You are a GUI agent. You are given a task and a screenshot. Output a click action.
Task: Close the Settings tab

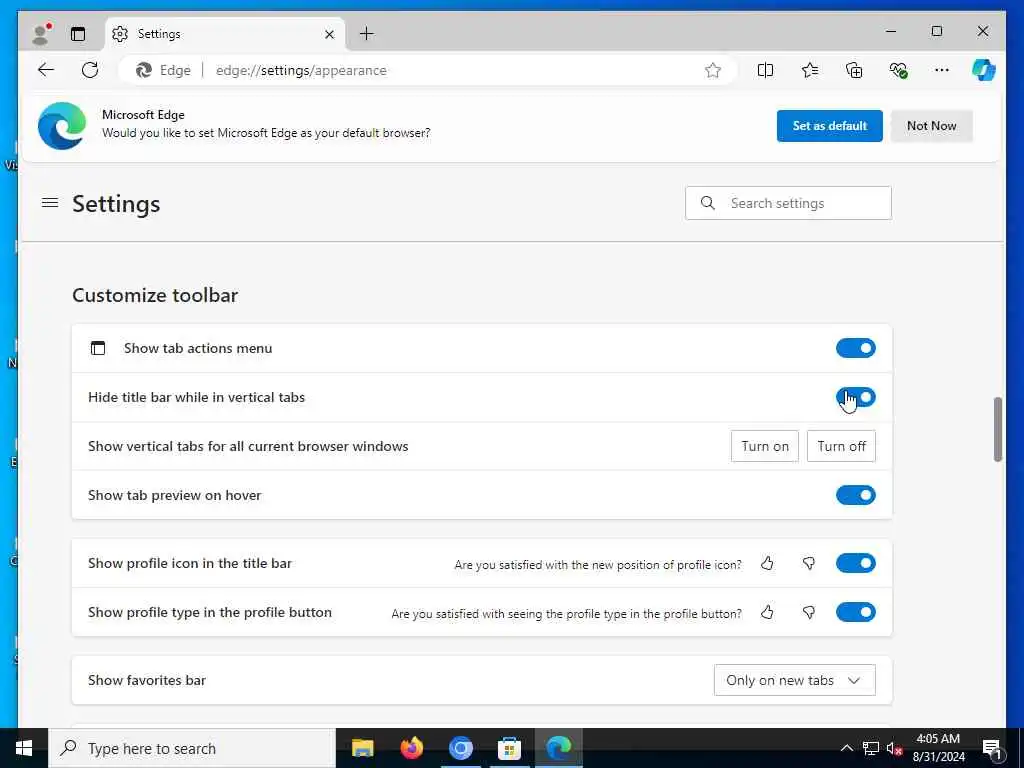pyautogui.click(x=330, y=34)
